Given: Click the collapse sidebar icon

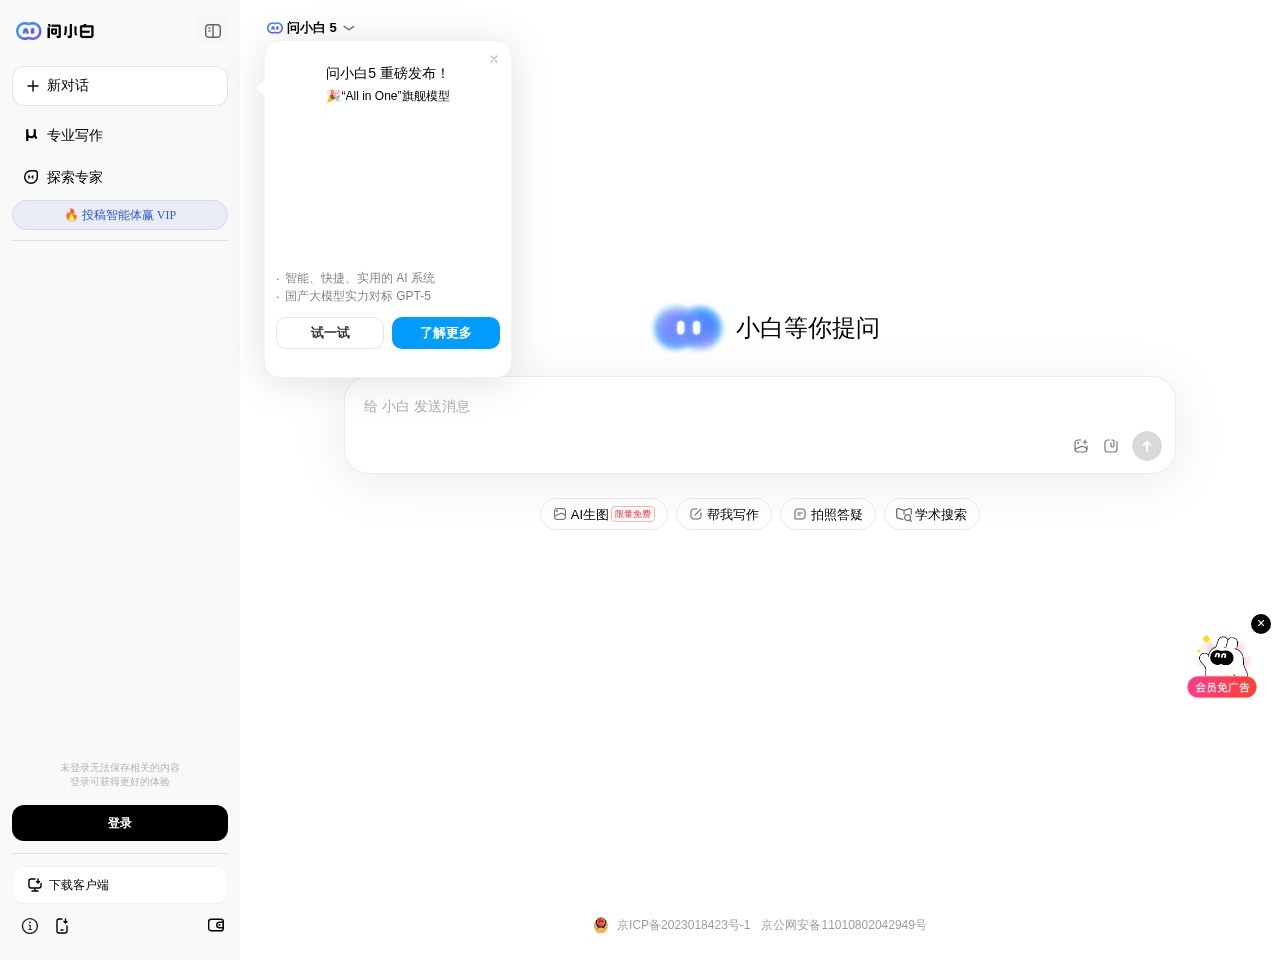Looking at the screenshot, I should (x=213, y=31).
